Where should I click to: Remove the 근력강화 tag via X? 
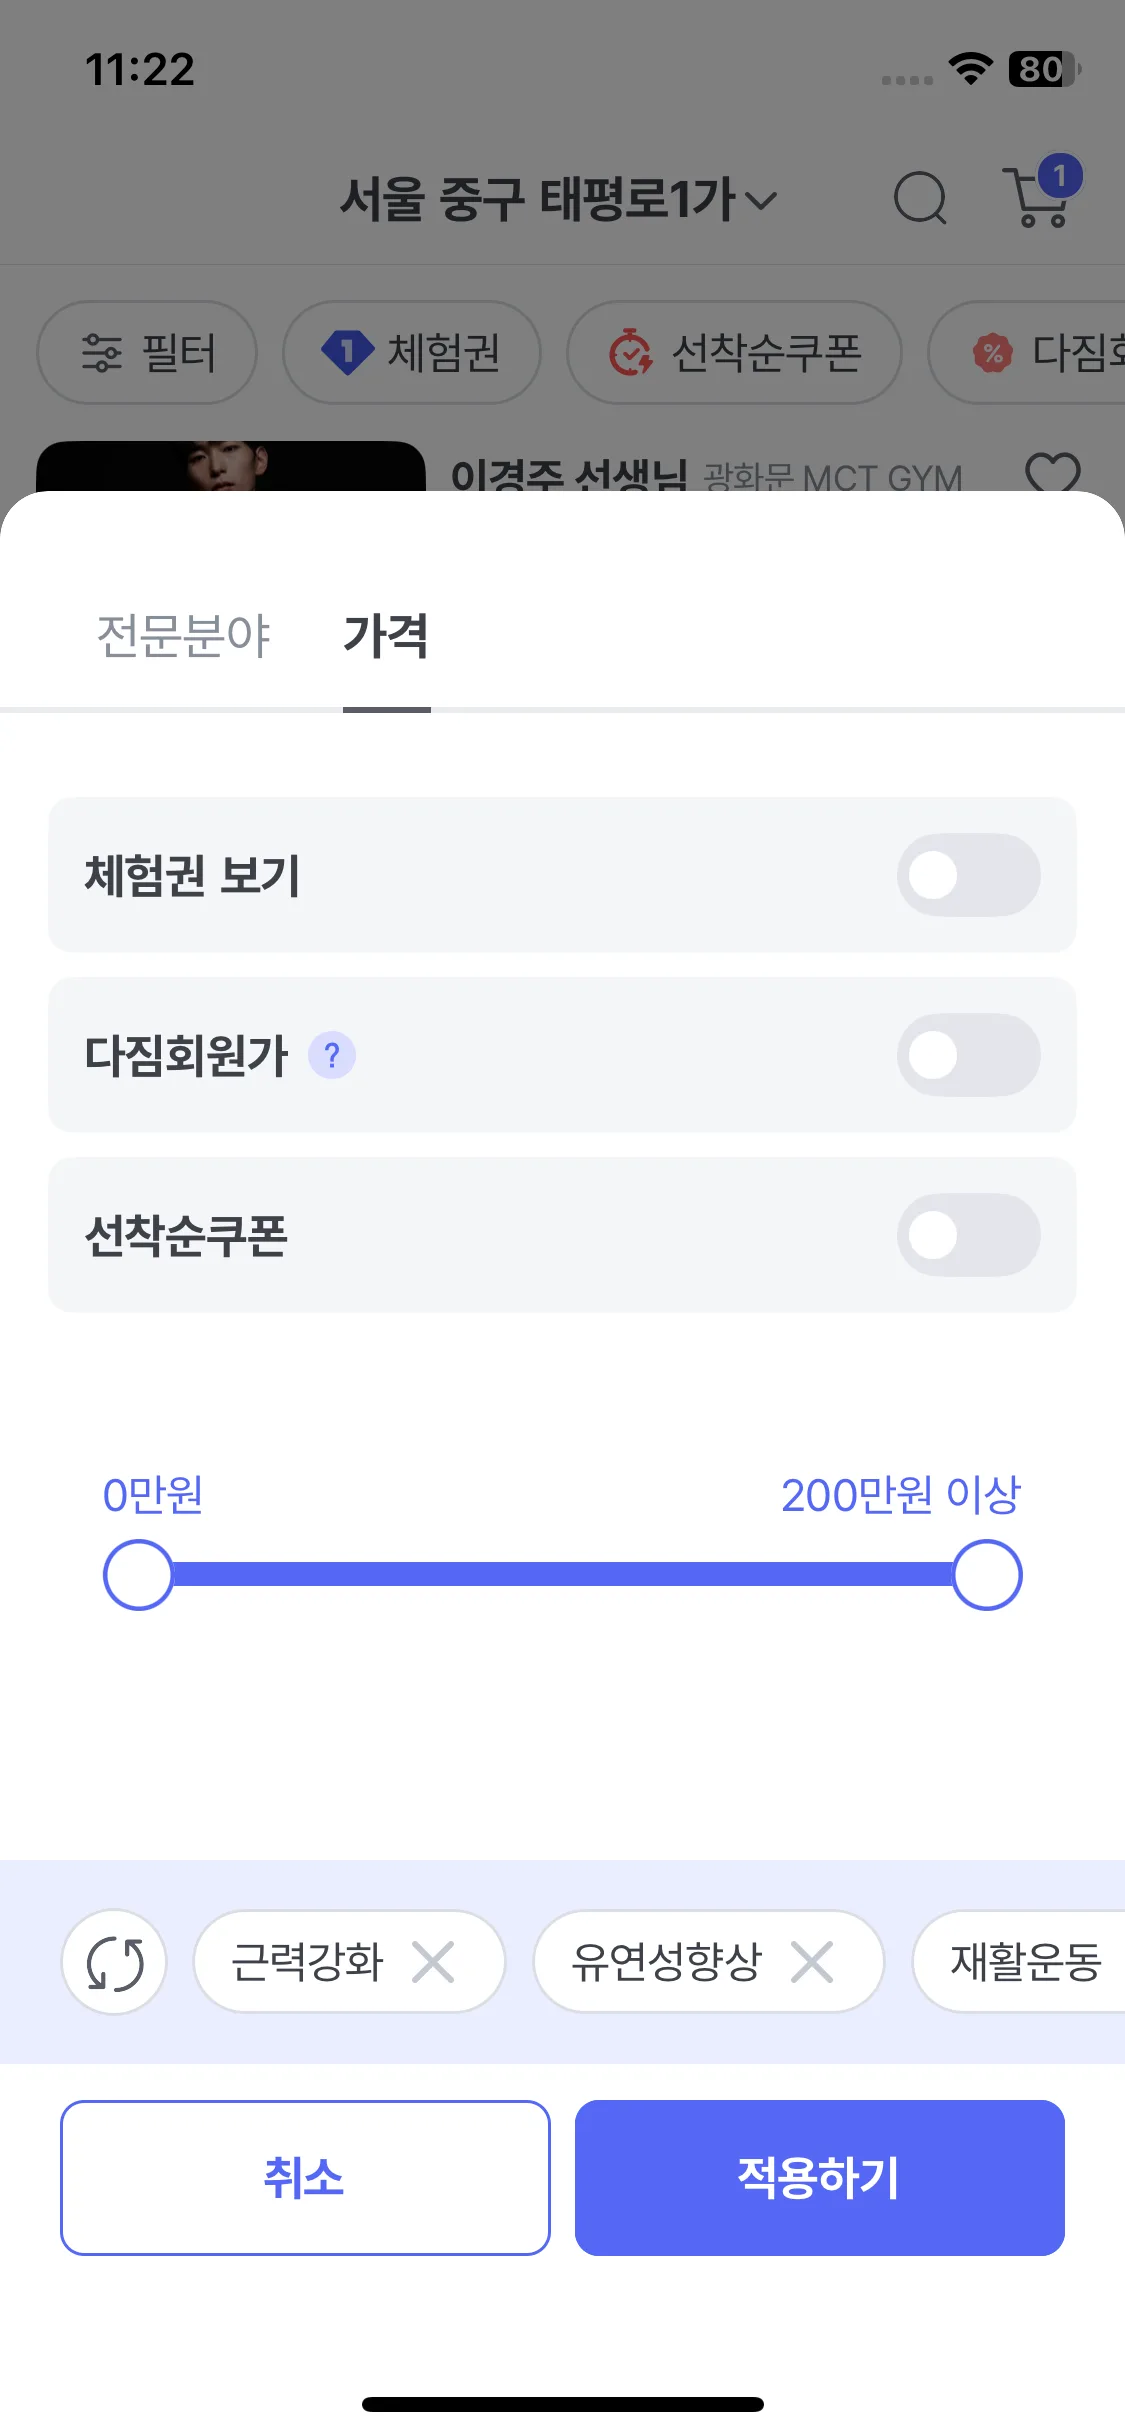click(x=434, y=1962)
